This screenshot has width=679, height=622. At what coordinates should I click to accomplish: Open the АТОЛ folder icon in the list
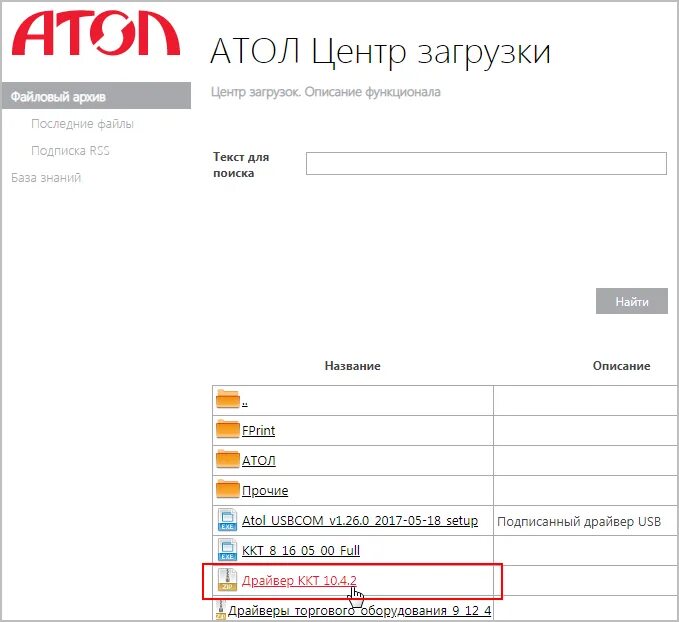pyautogui.click(x=228, y=459)
